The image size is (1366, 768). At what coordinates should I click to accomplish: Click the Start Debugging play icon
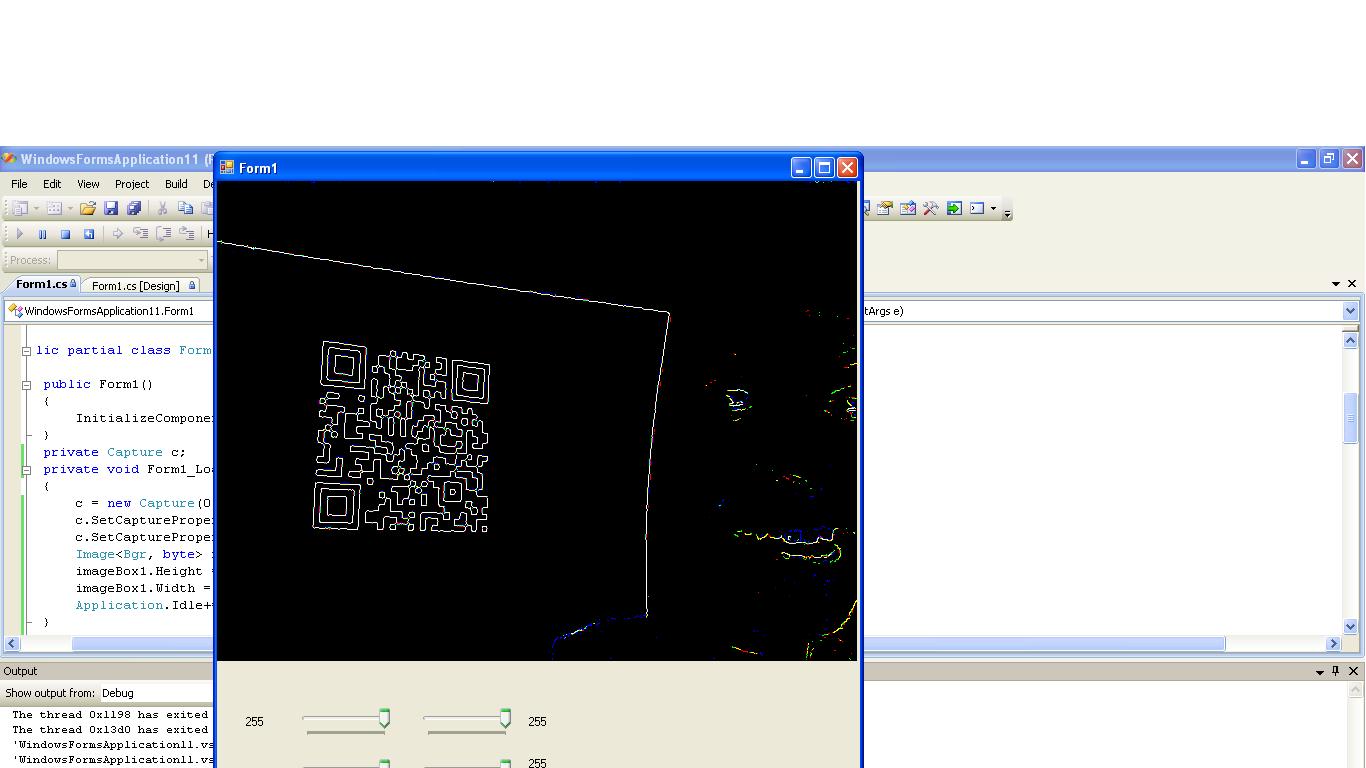pos(19,234)
